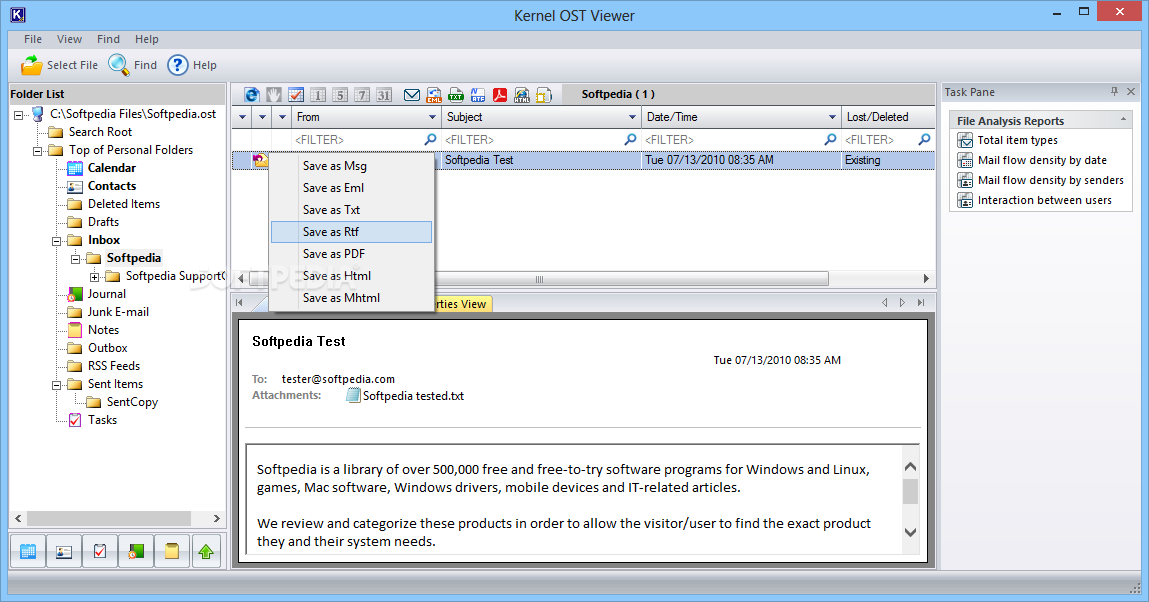
Task: Open Total item types report
Action: 1017,141
